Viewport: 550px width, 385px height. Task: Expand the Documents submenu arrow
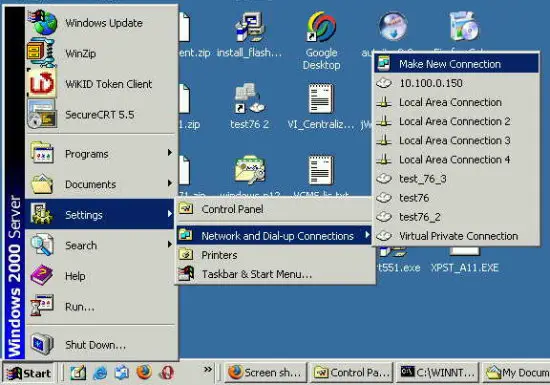click(x=170, y=183)
